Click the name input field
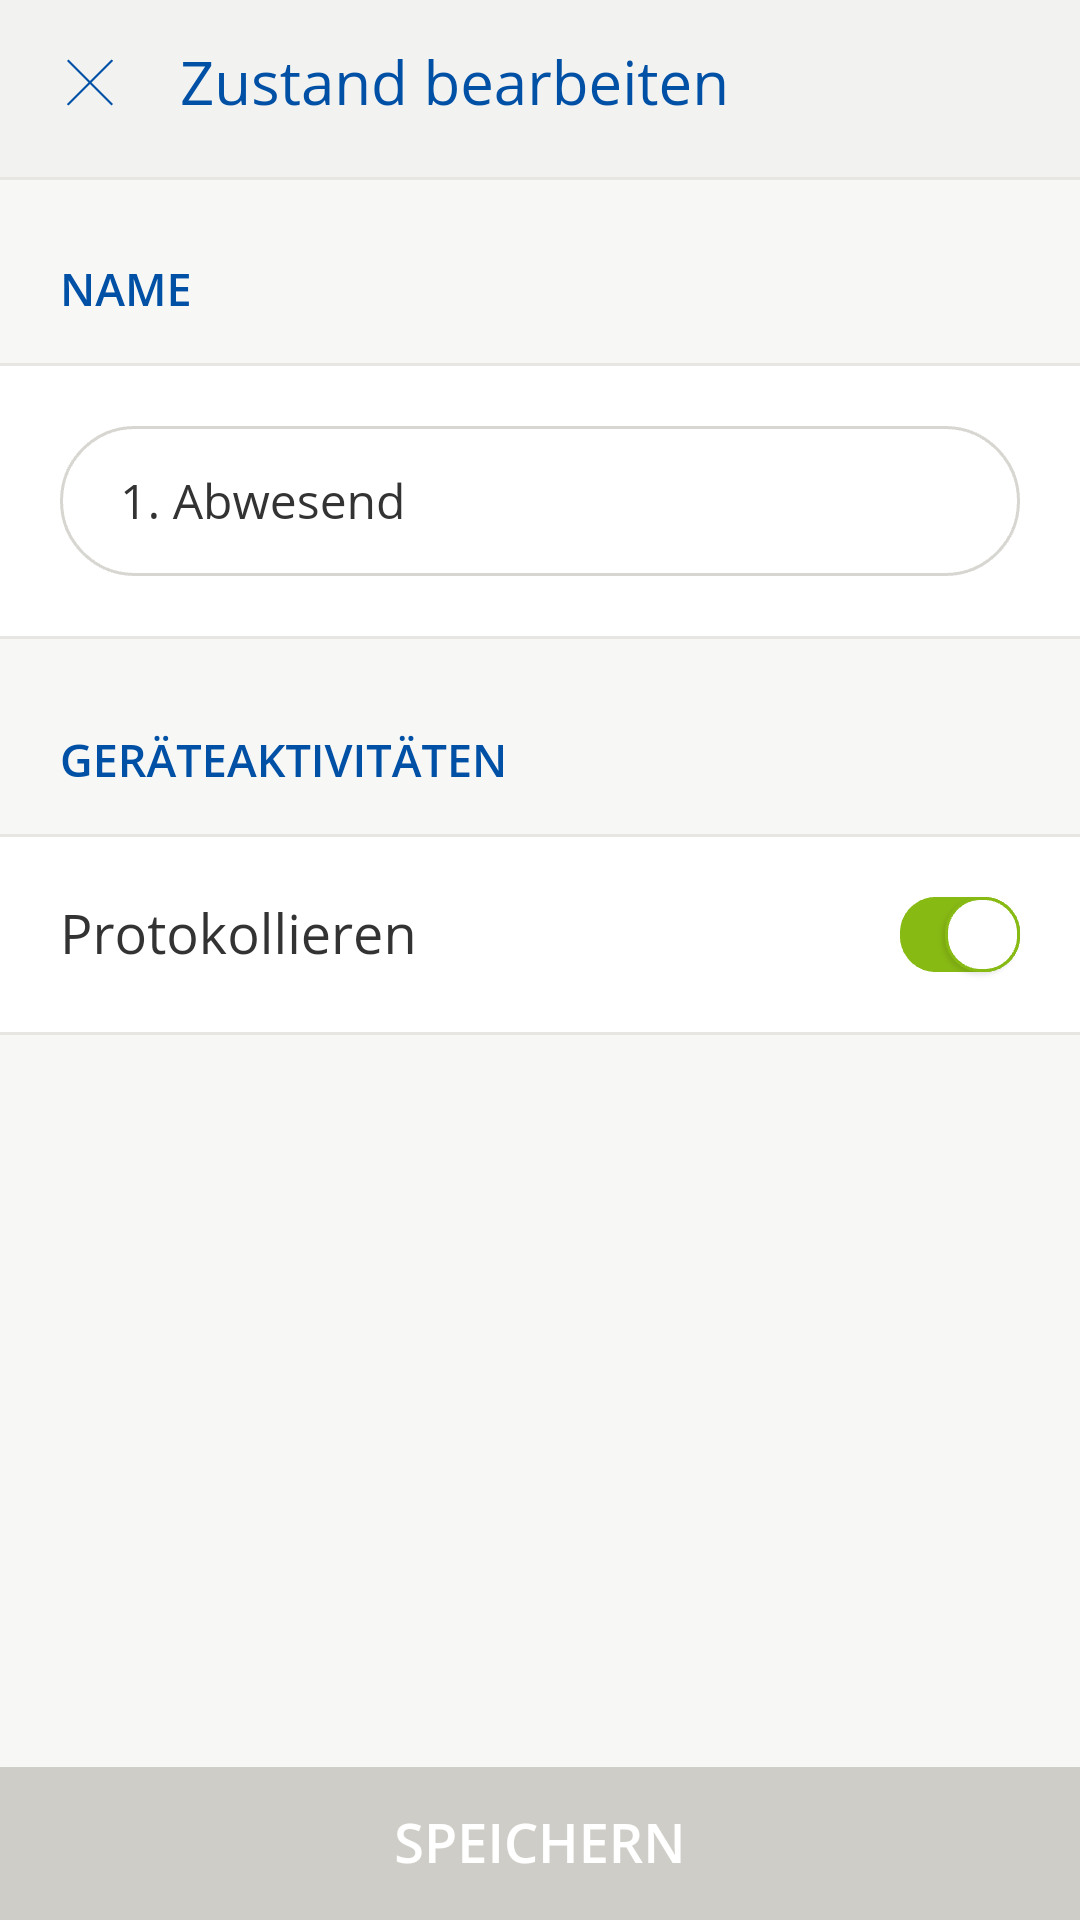Screen dimensions: 1080x1920 [x=540, y=501]
